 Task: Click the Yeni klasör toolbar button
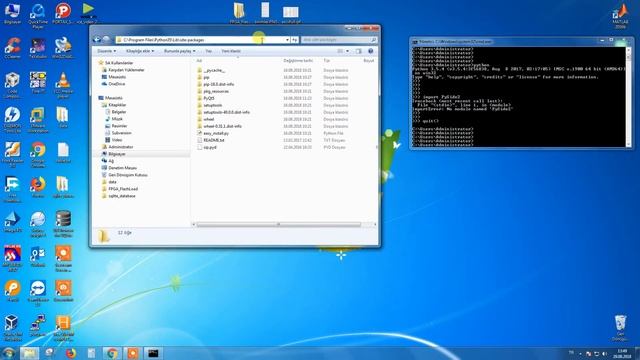pyautogui.click(x=231, y=51)
